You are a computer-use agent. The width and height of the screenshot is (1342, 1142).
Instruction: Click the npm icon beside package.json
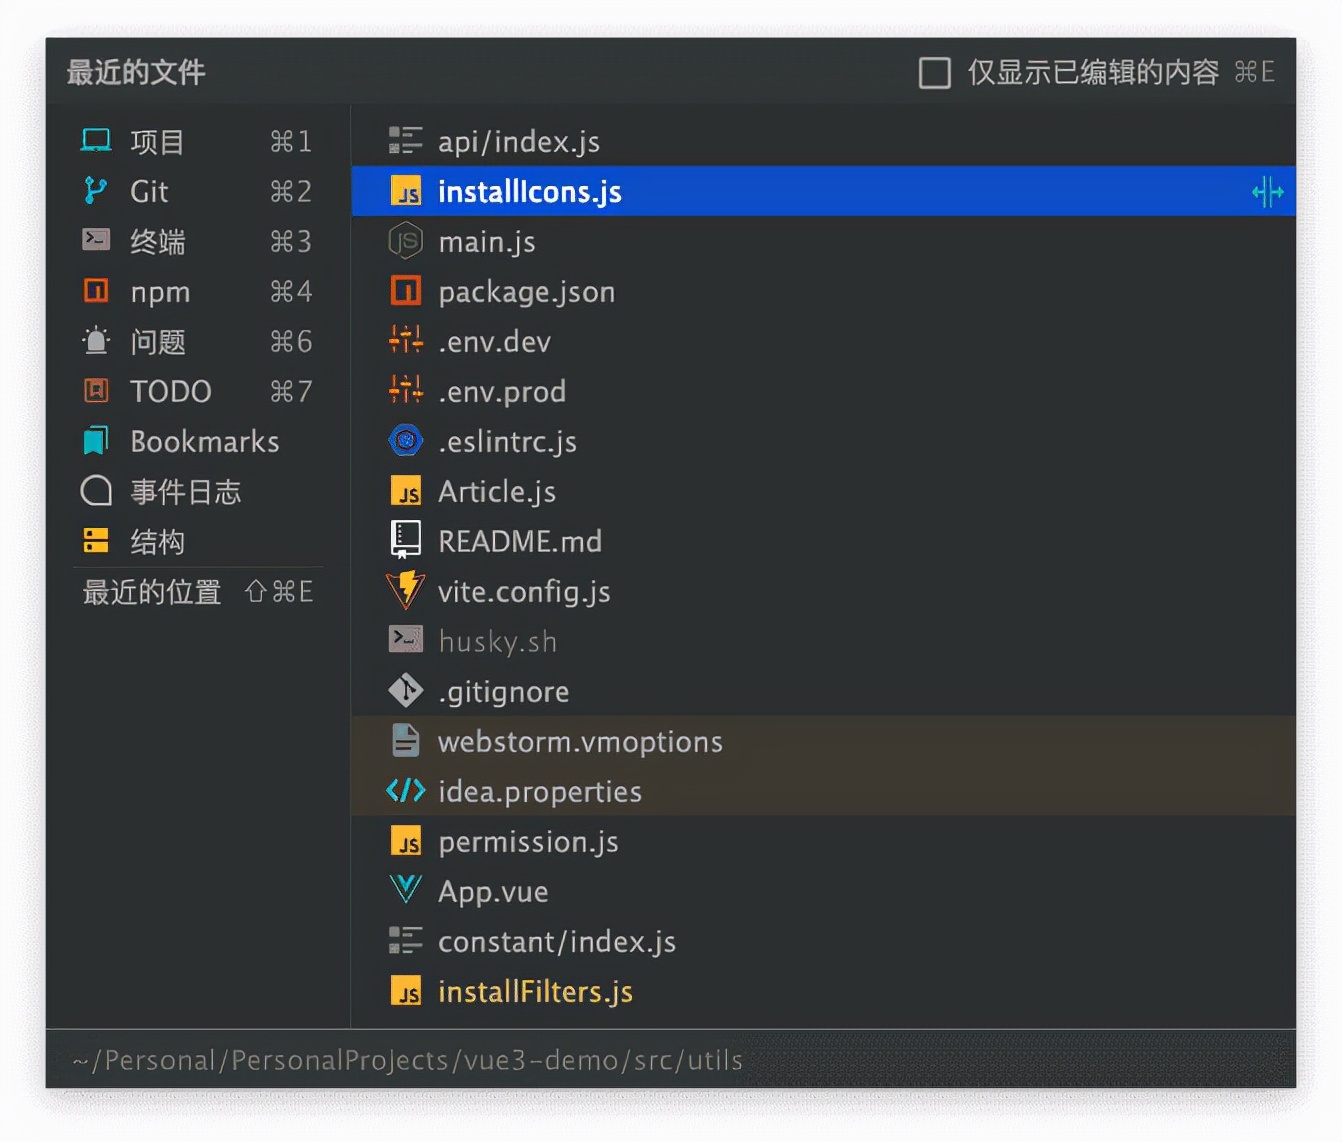click(x=405, y=291)
